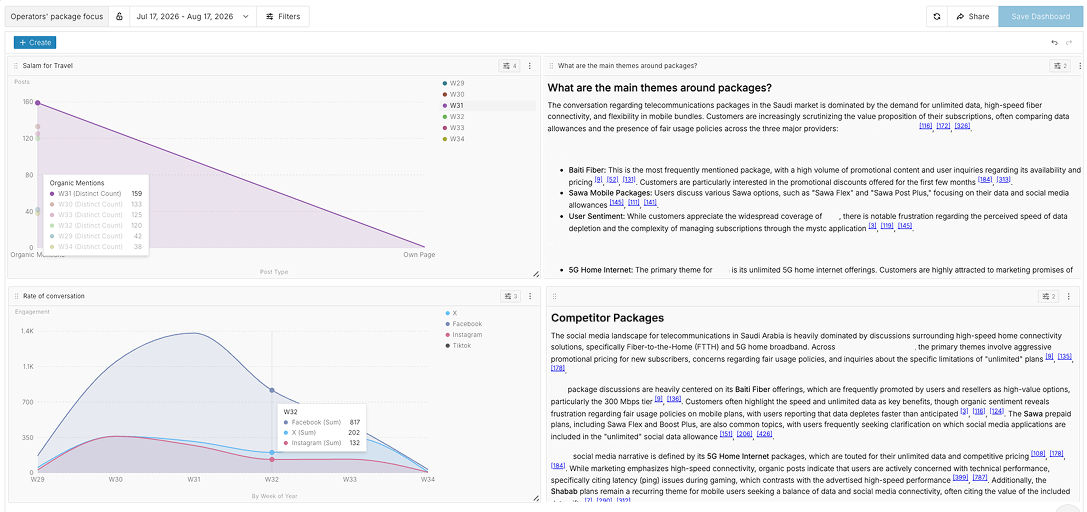Toggle W29 series in the legend

(453, 83)
